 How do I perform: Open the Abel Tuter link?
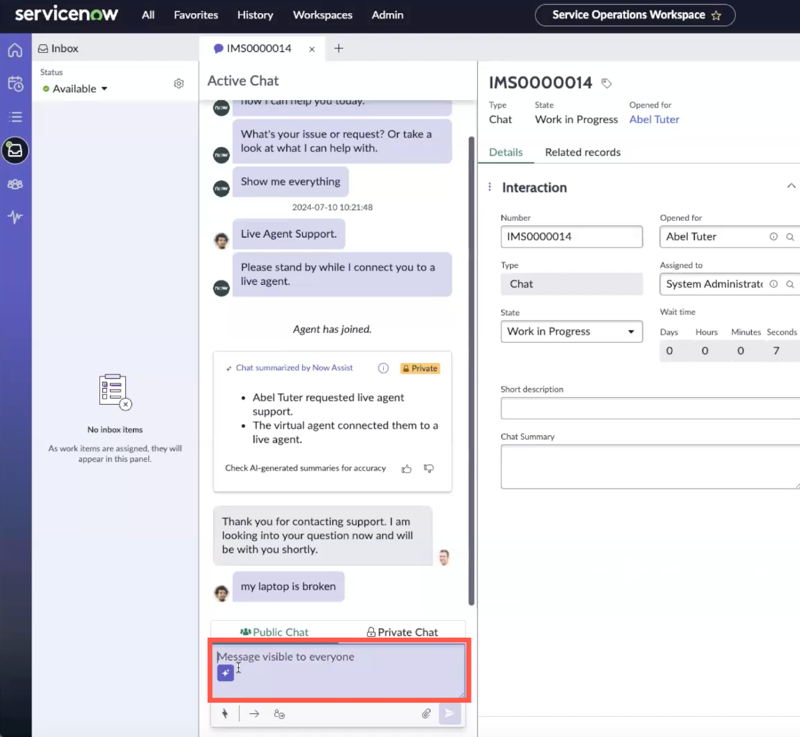654,119
